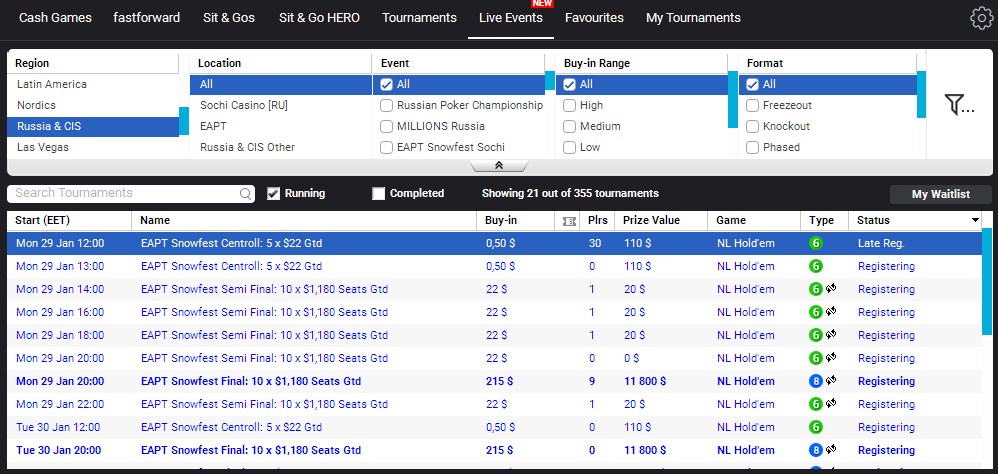Check the Completed tournaments checkbox
This screenshot has width=998, height=474.
tap(379, 193)
